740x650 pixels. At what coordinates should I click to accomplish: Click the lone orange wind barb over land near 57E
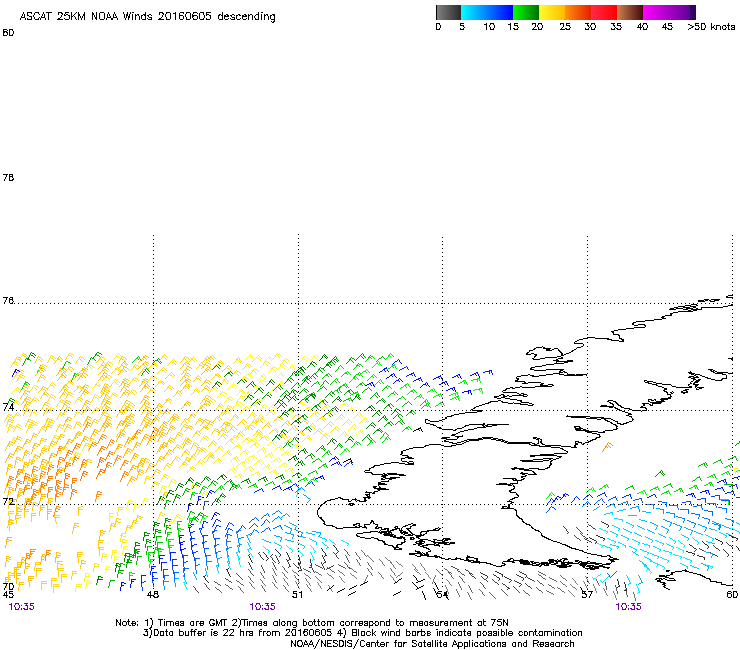(x=607, y=447)
